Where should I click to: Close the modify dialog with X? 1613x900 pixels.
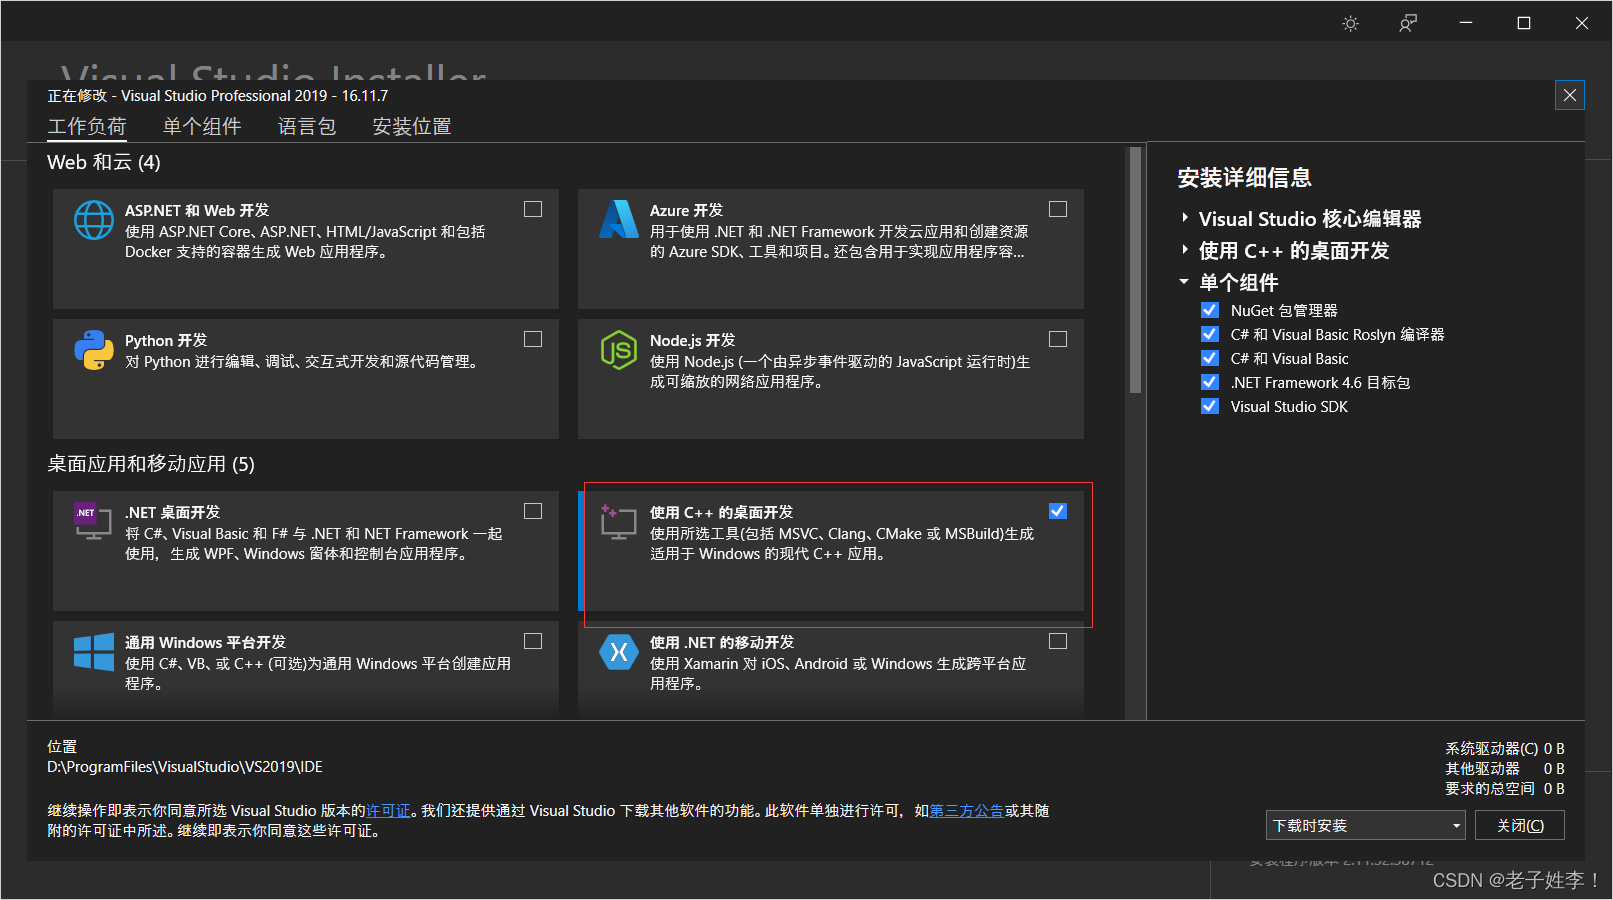[1570, 95]
